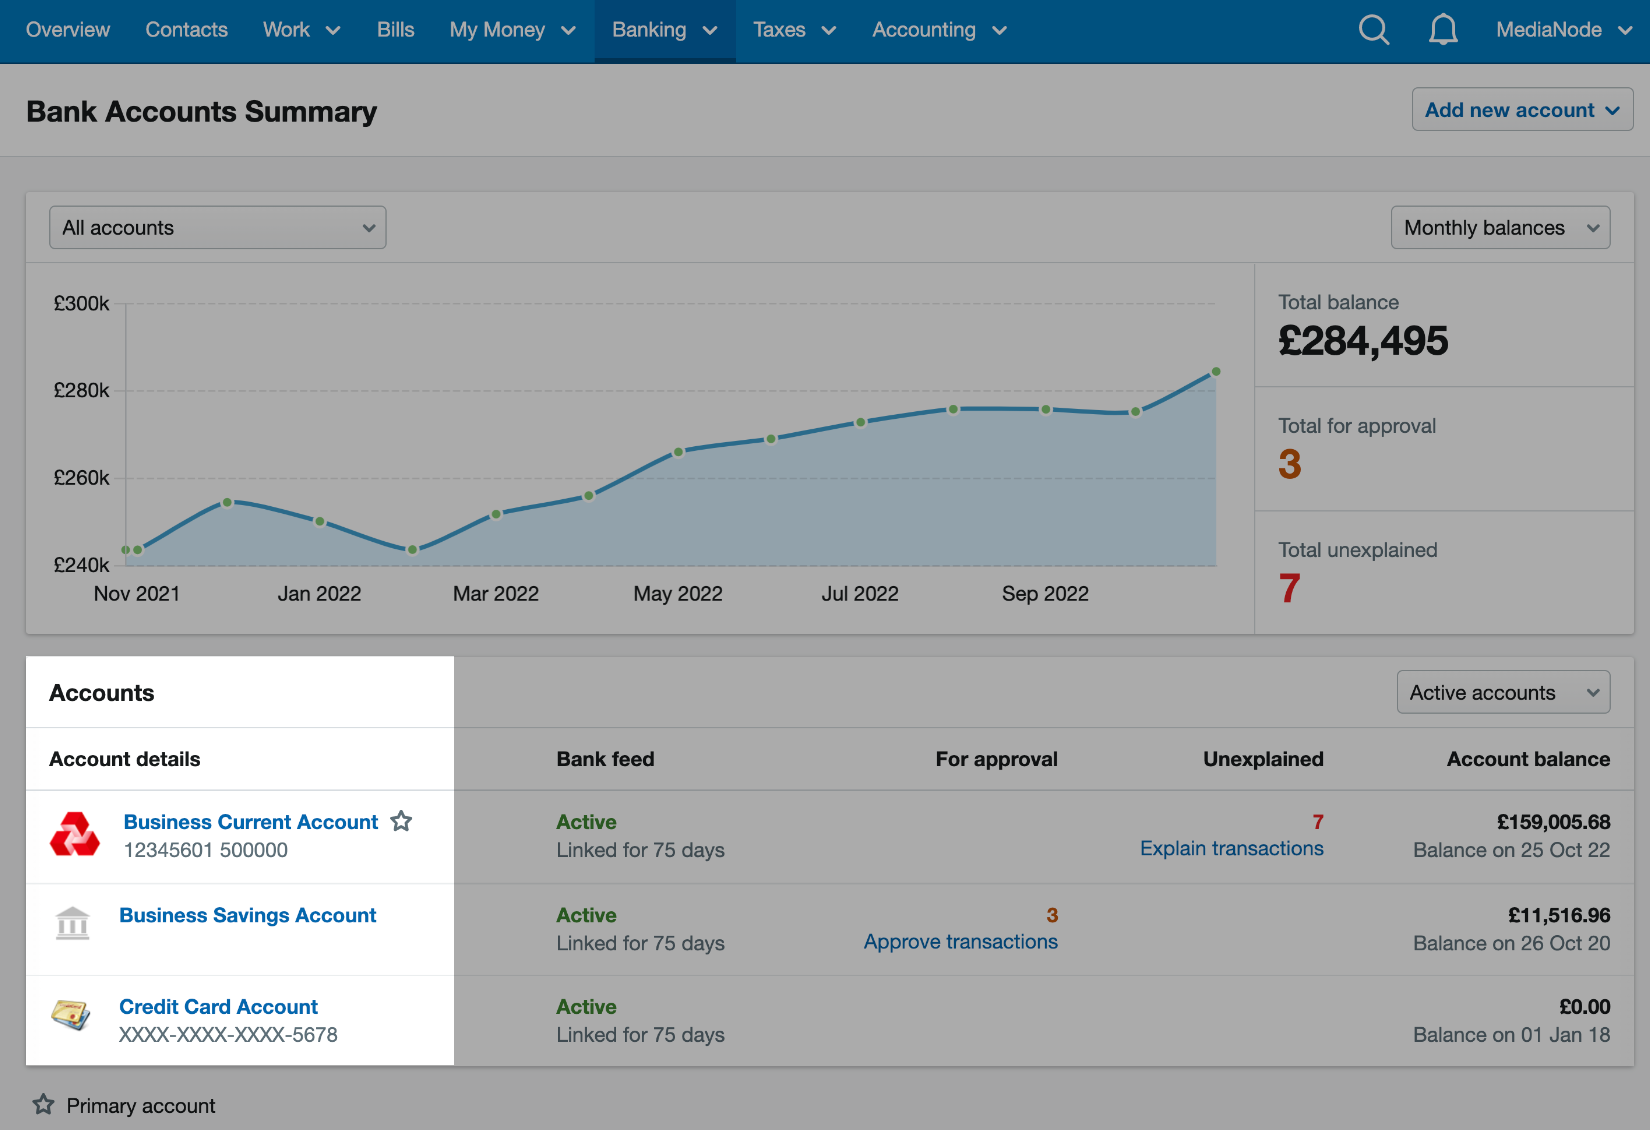This screenshot has height=1130, width=1650.
Task: Click the Approve transactions link
Action: click(960, 942)
